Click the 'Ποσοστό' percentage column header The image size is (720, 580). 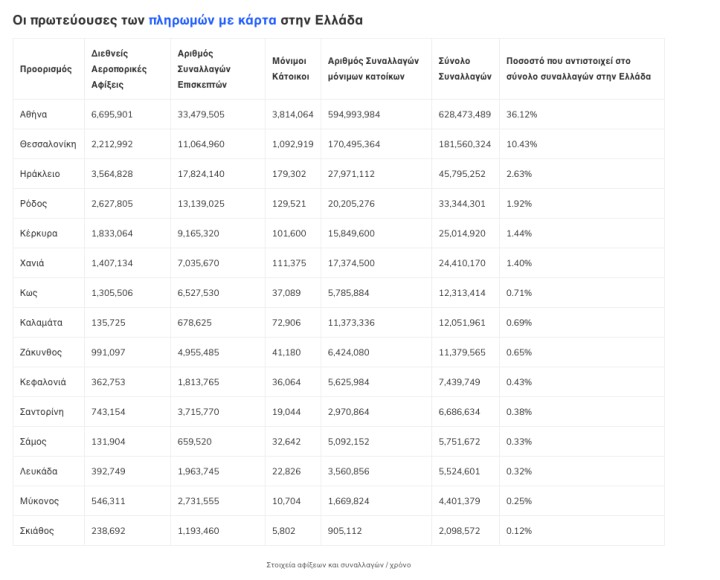click(578, 69)
